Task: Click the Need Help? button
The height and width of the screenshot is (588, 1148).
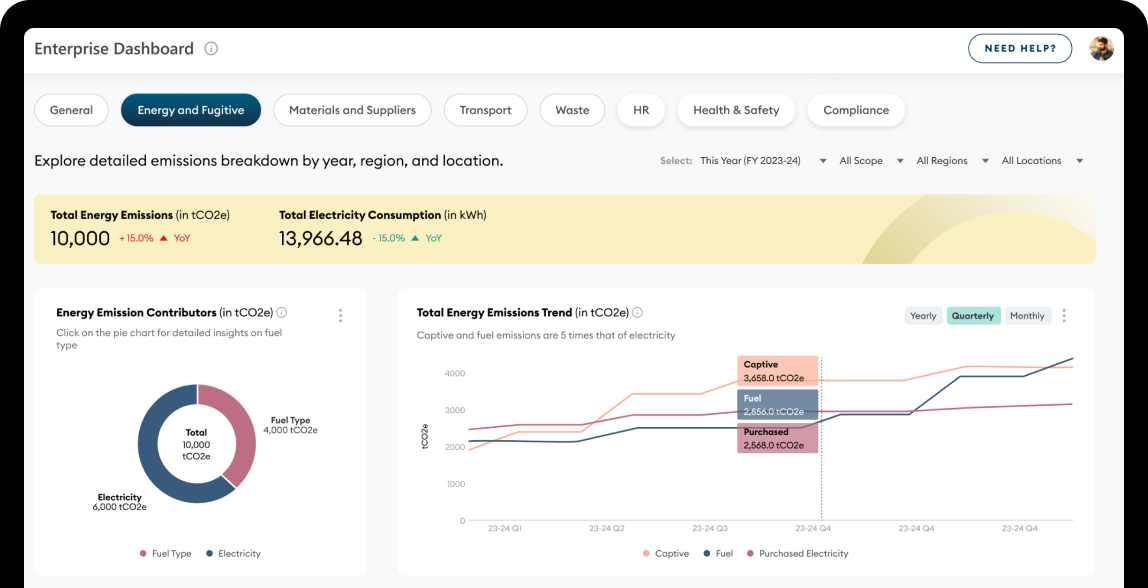Action: coord(1019,49)
